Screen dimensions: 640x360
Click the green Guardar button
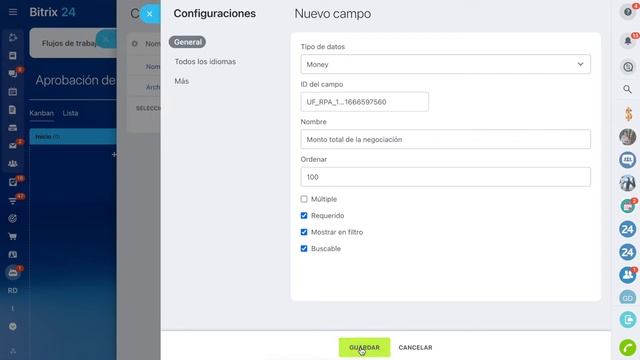[364, 347]
